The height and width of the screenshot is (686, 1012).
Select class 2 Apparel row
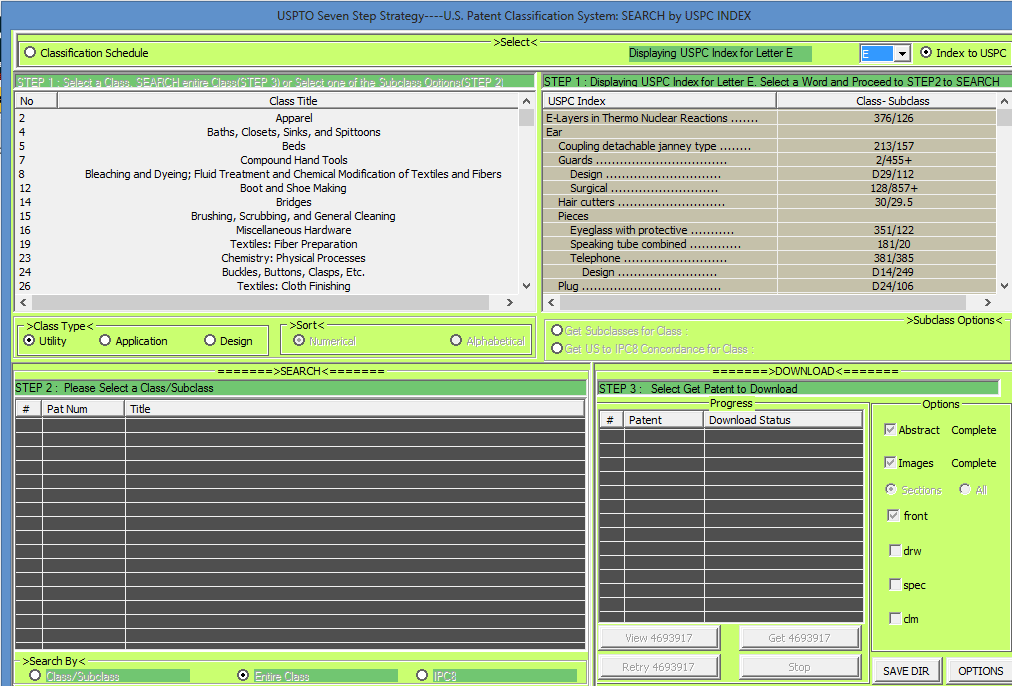(267, 118)
